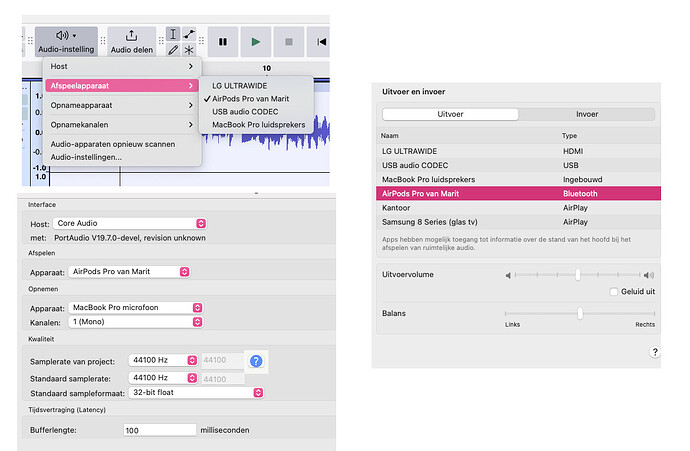Switch to the Uitvoer tab
The image size is (690, 451).
tap(450, 114)
